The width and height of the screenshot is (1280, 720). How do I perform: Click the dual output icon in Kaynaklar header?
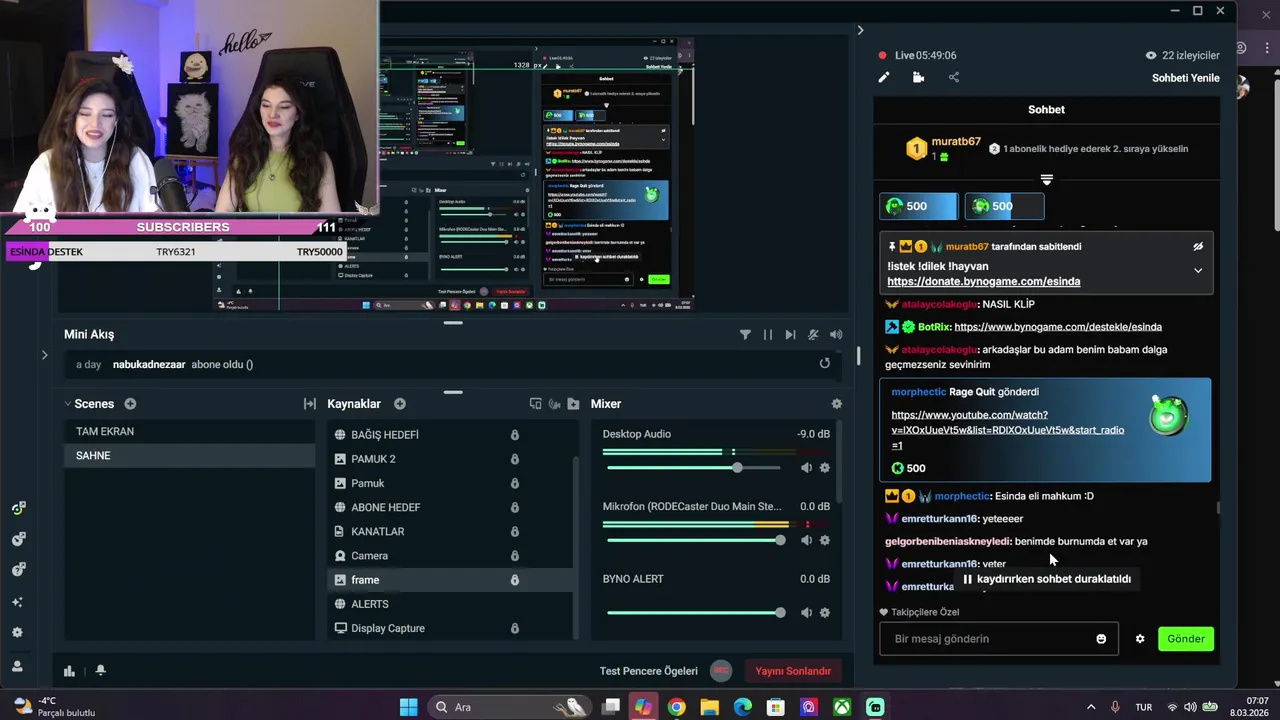click(x=535, y=404)
